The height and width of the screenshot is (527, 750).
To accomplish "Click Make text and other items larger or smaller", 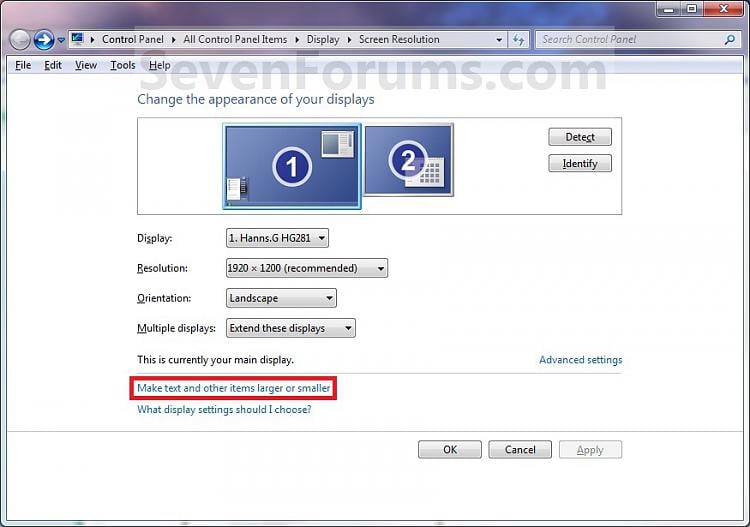I will (x=233, y=388).
